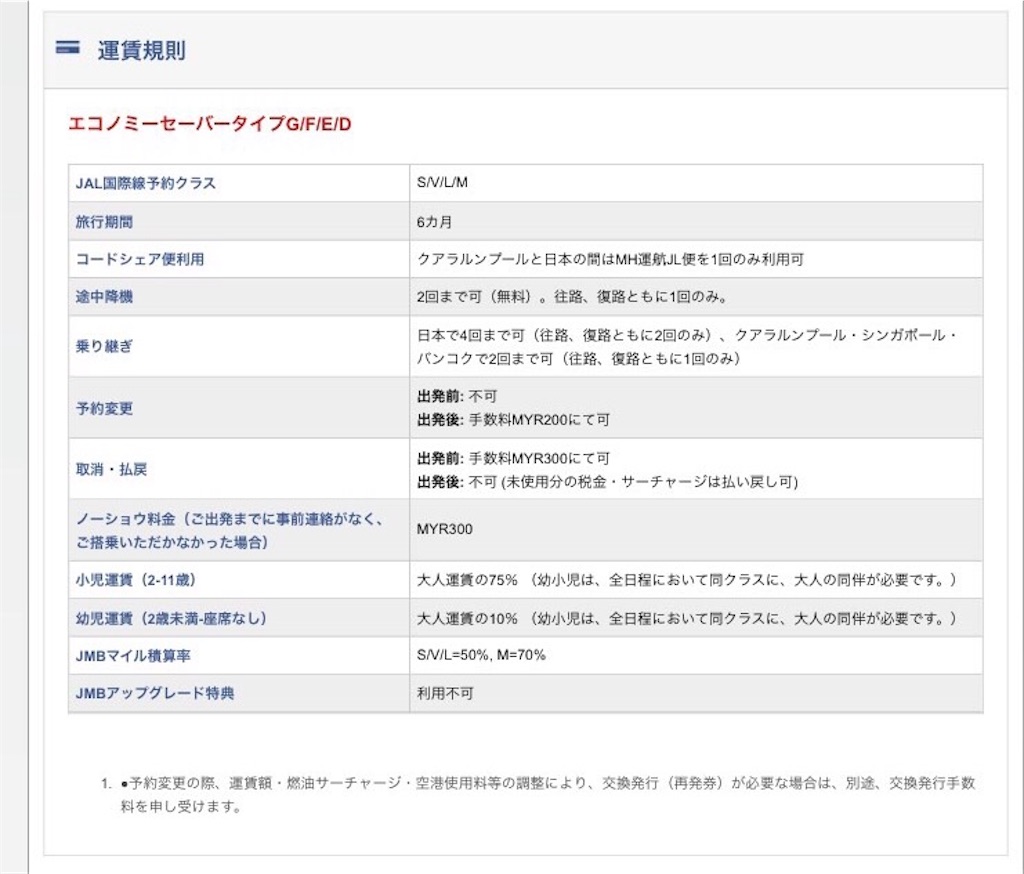
Task: Click the 運賃規則 section heading
Action: click(141, 50)
